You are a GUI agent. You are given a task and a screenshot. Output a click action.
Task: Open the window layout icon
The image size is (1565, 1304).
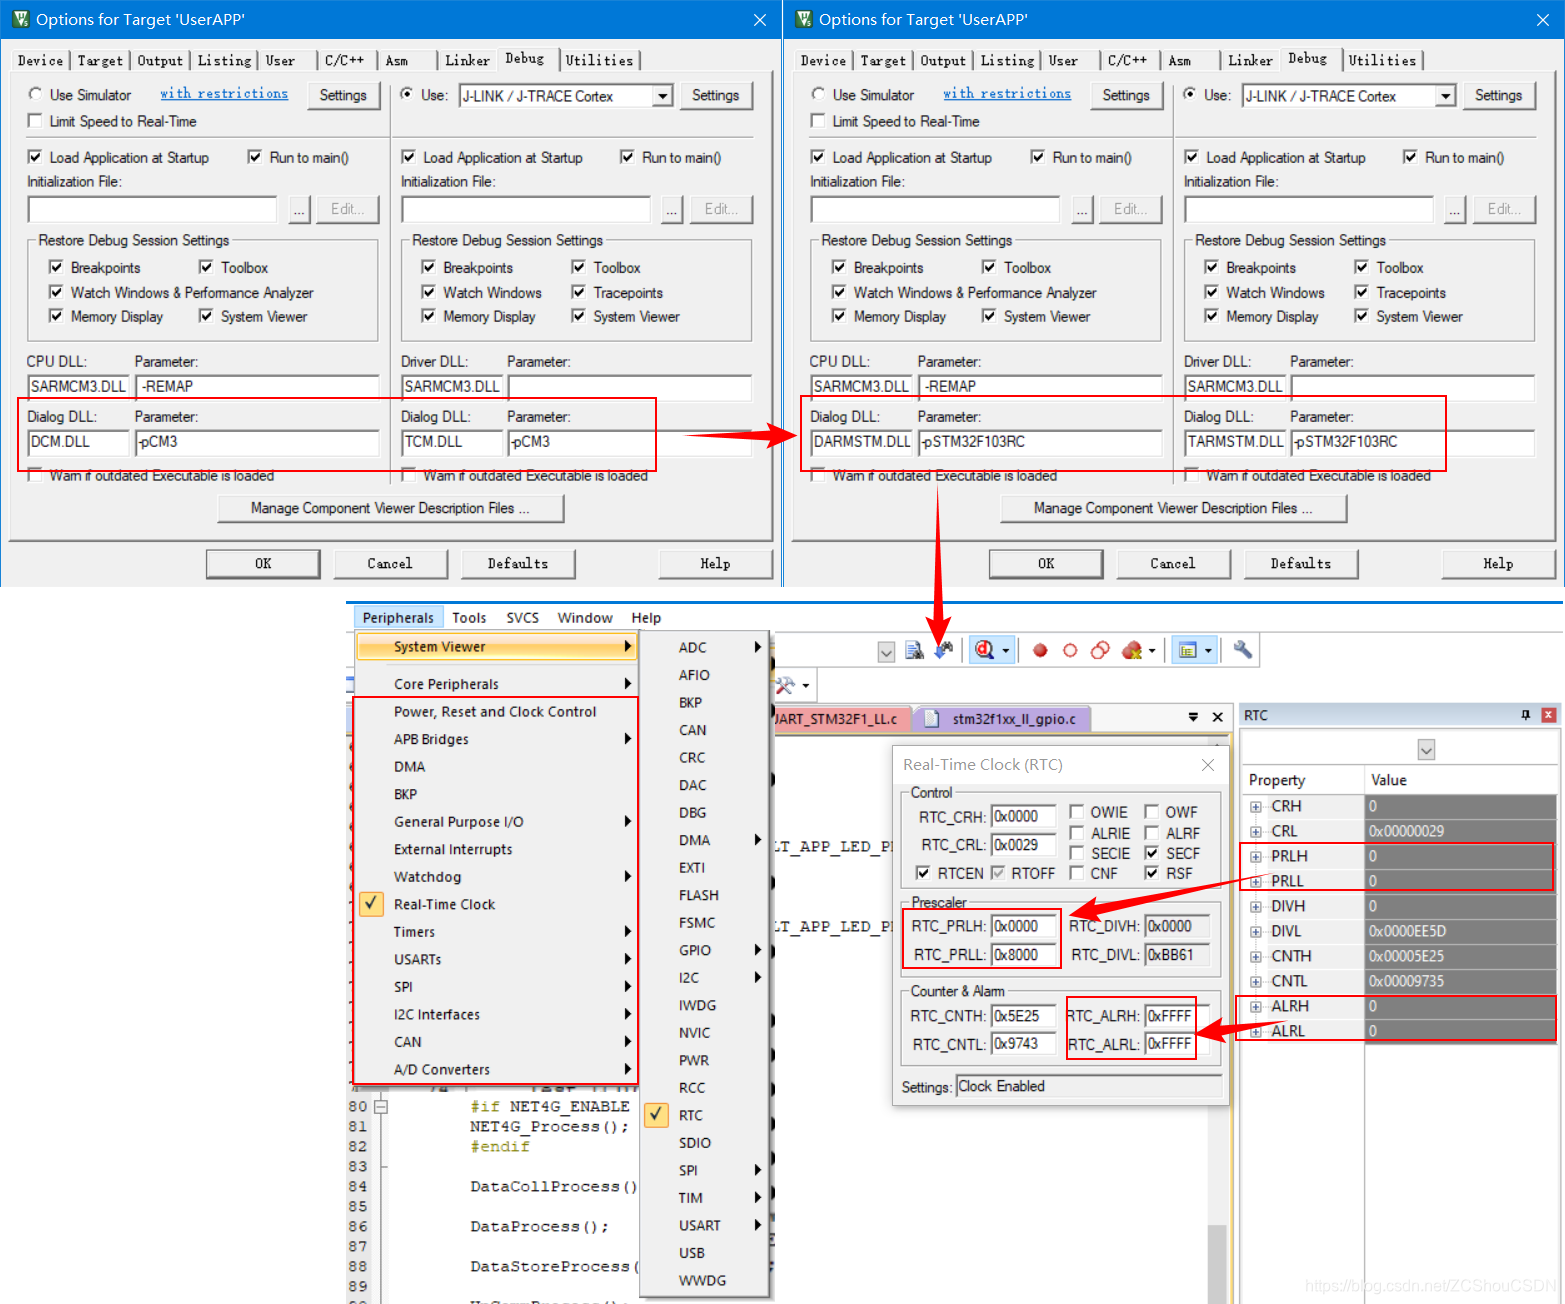point(1188,650)
